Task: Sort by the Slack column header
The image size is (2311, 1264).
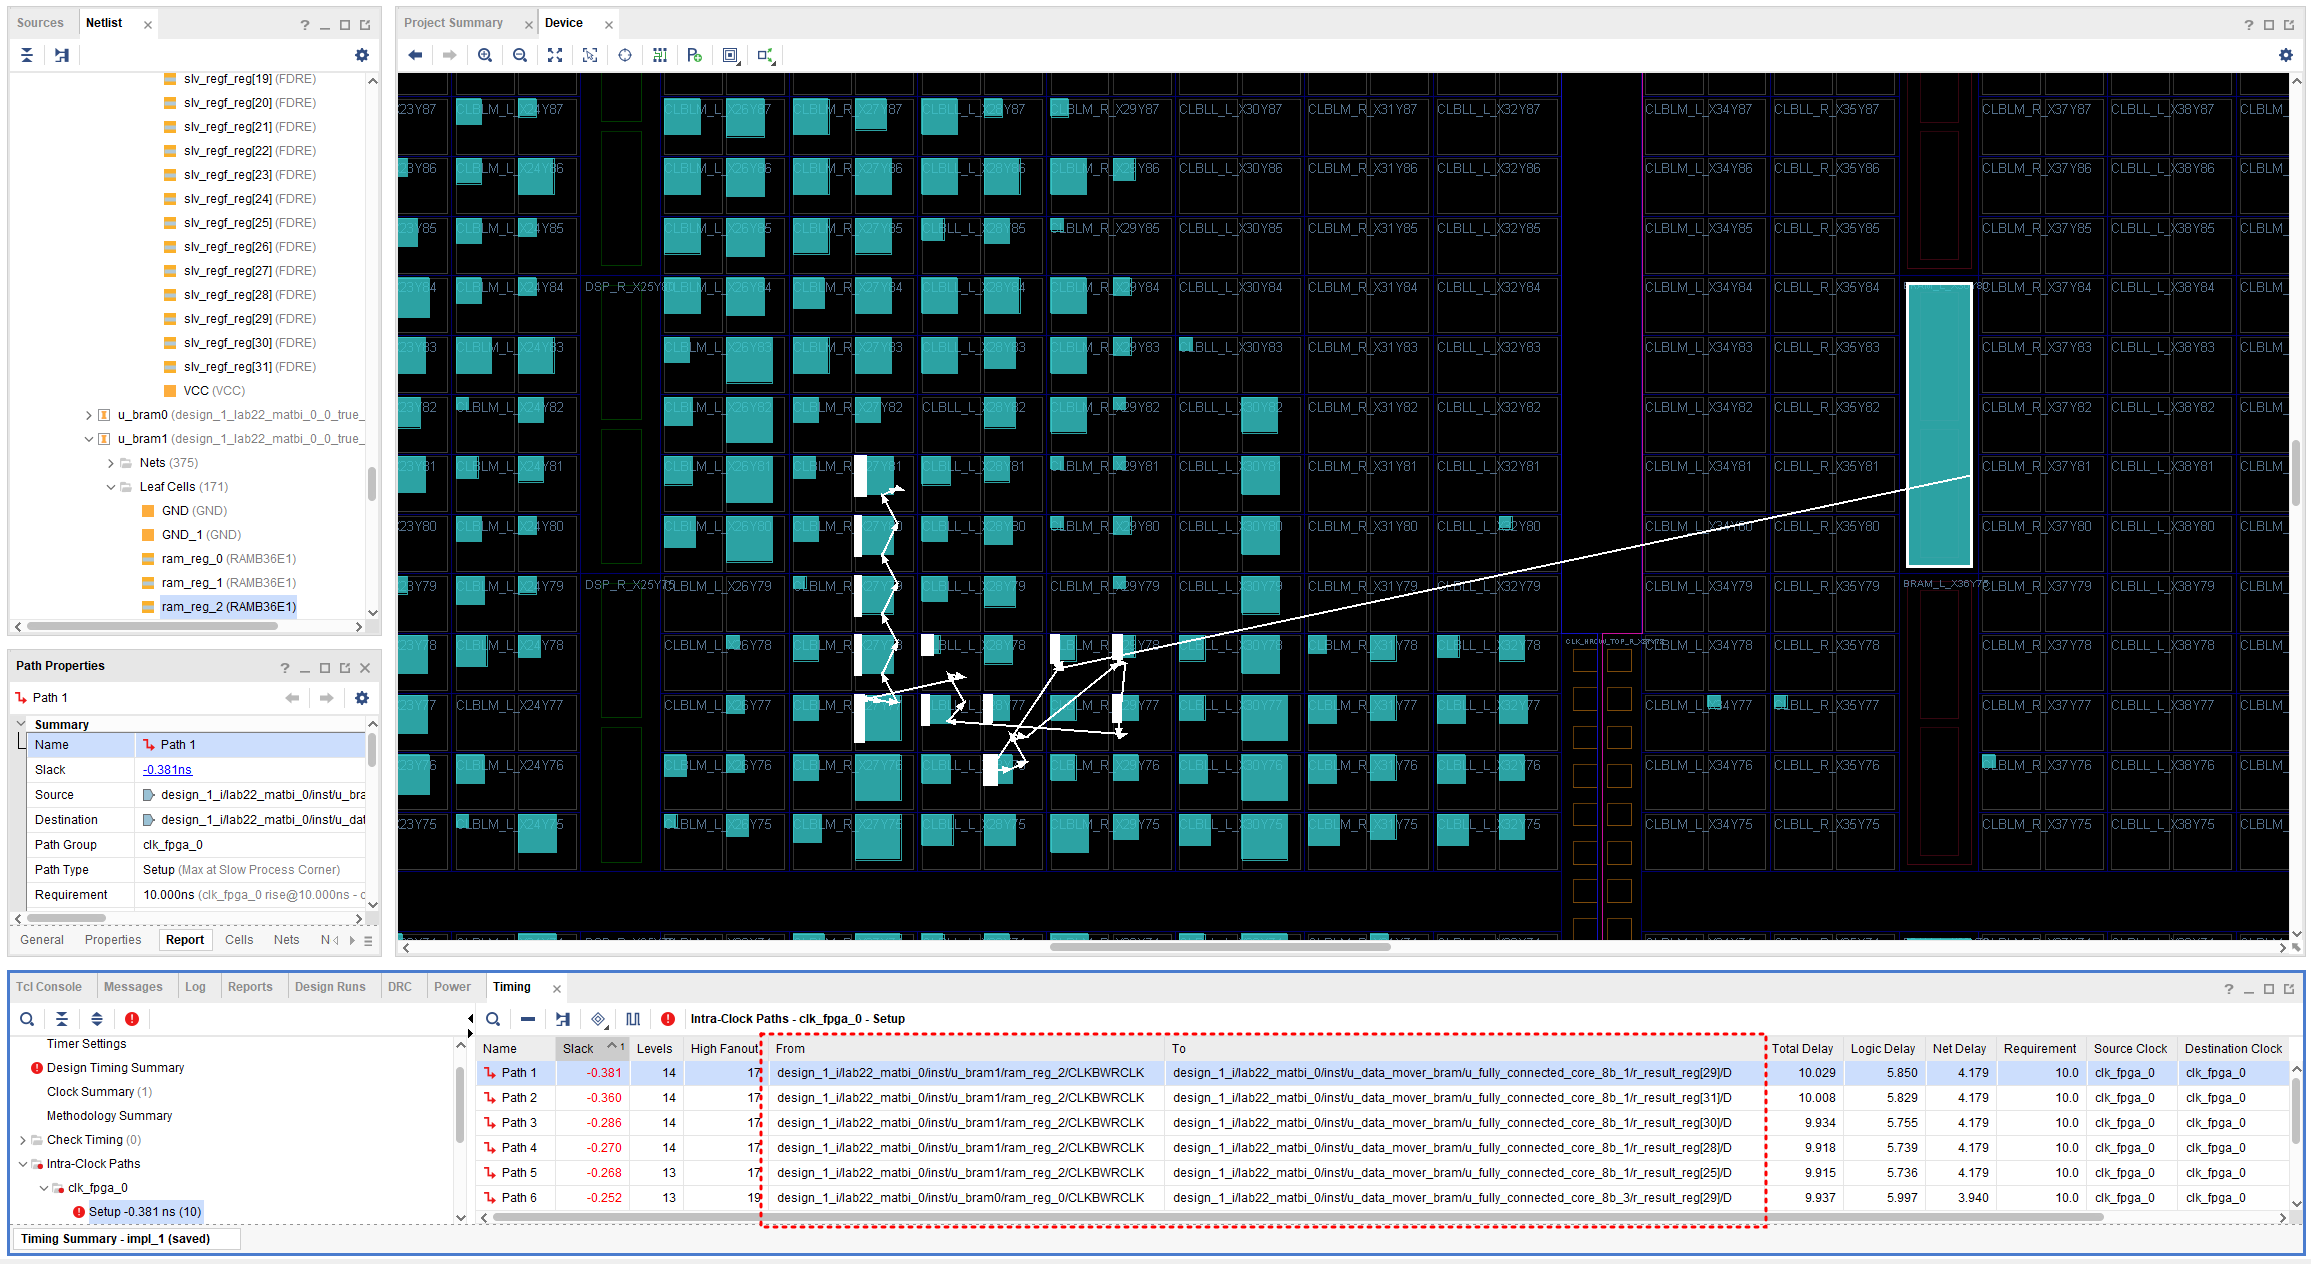Action: (579, 1048)
